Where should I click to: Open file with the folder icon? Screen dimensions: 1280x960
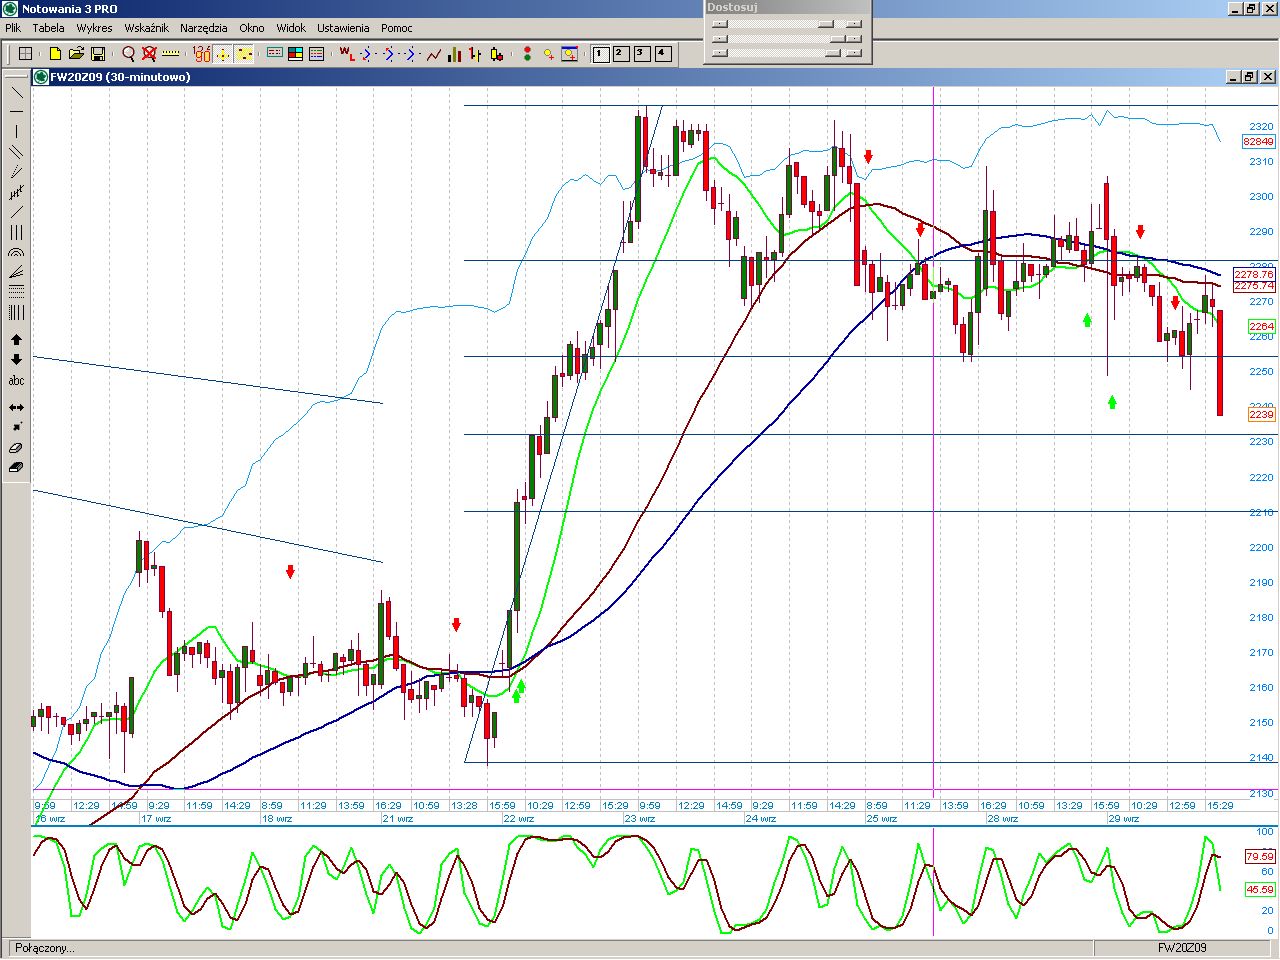pyautogui.click(x=76, y=54)
